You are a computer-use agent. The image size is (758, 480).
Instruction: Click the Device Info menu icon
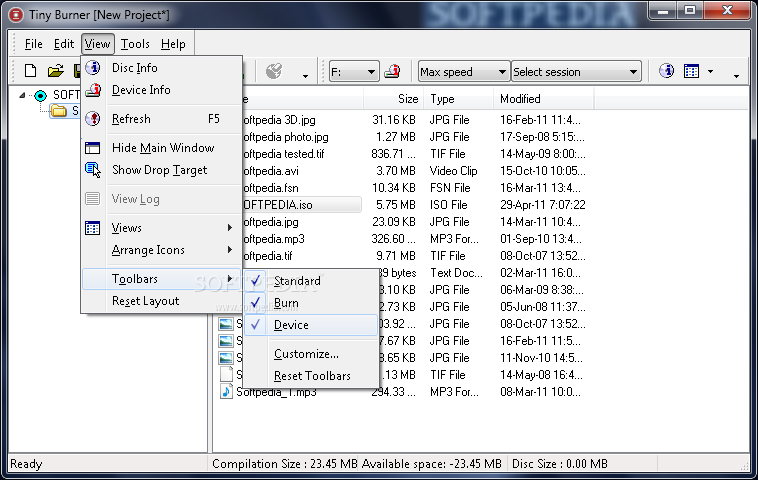(x=93, y=90)
